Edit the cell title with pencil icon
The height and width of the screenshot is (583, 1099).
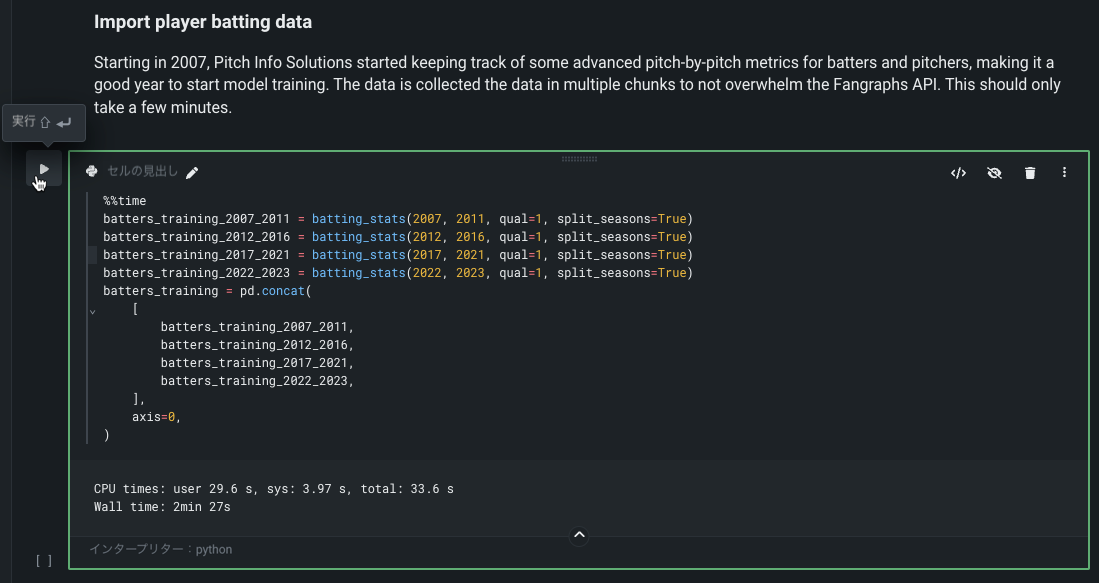192,173
